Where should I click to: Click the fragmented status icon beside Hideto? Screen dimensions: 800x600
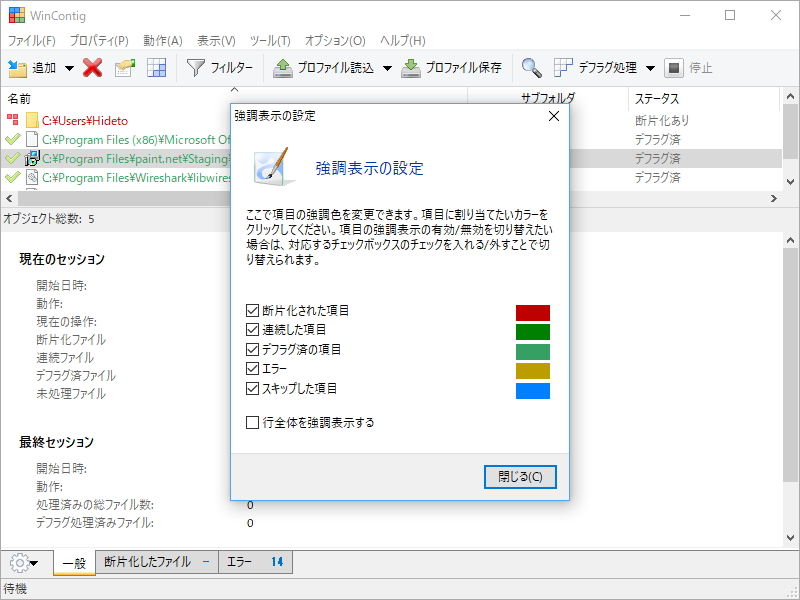[x=13, y=120]
